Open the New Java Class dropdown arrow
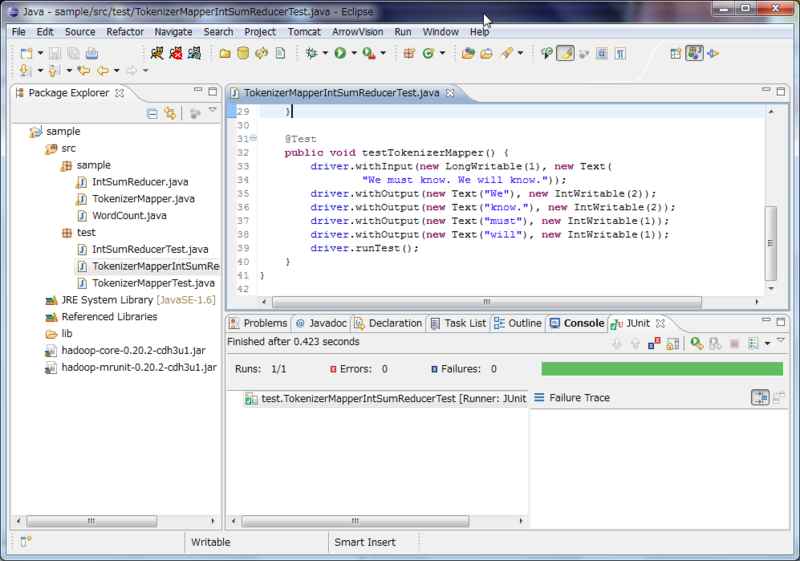This screenshot has width=800, height=561. [x=442, y=53]
